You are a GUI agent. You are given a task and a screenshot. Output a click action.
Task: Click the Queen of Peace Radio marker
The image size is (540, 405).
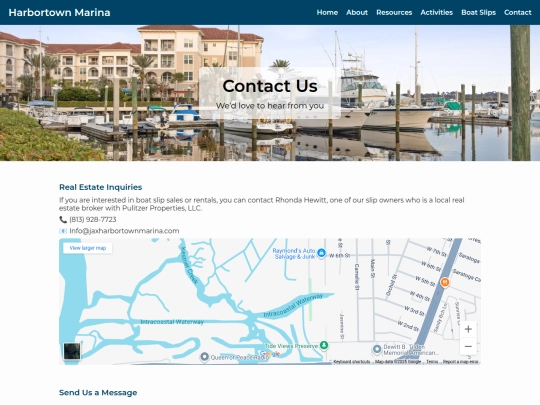(x=205, y=357)
